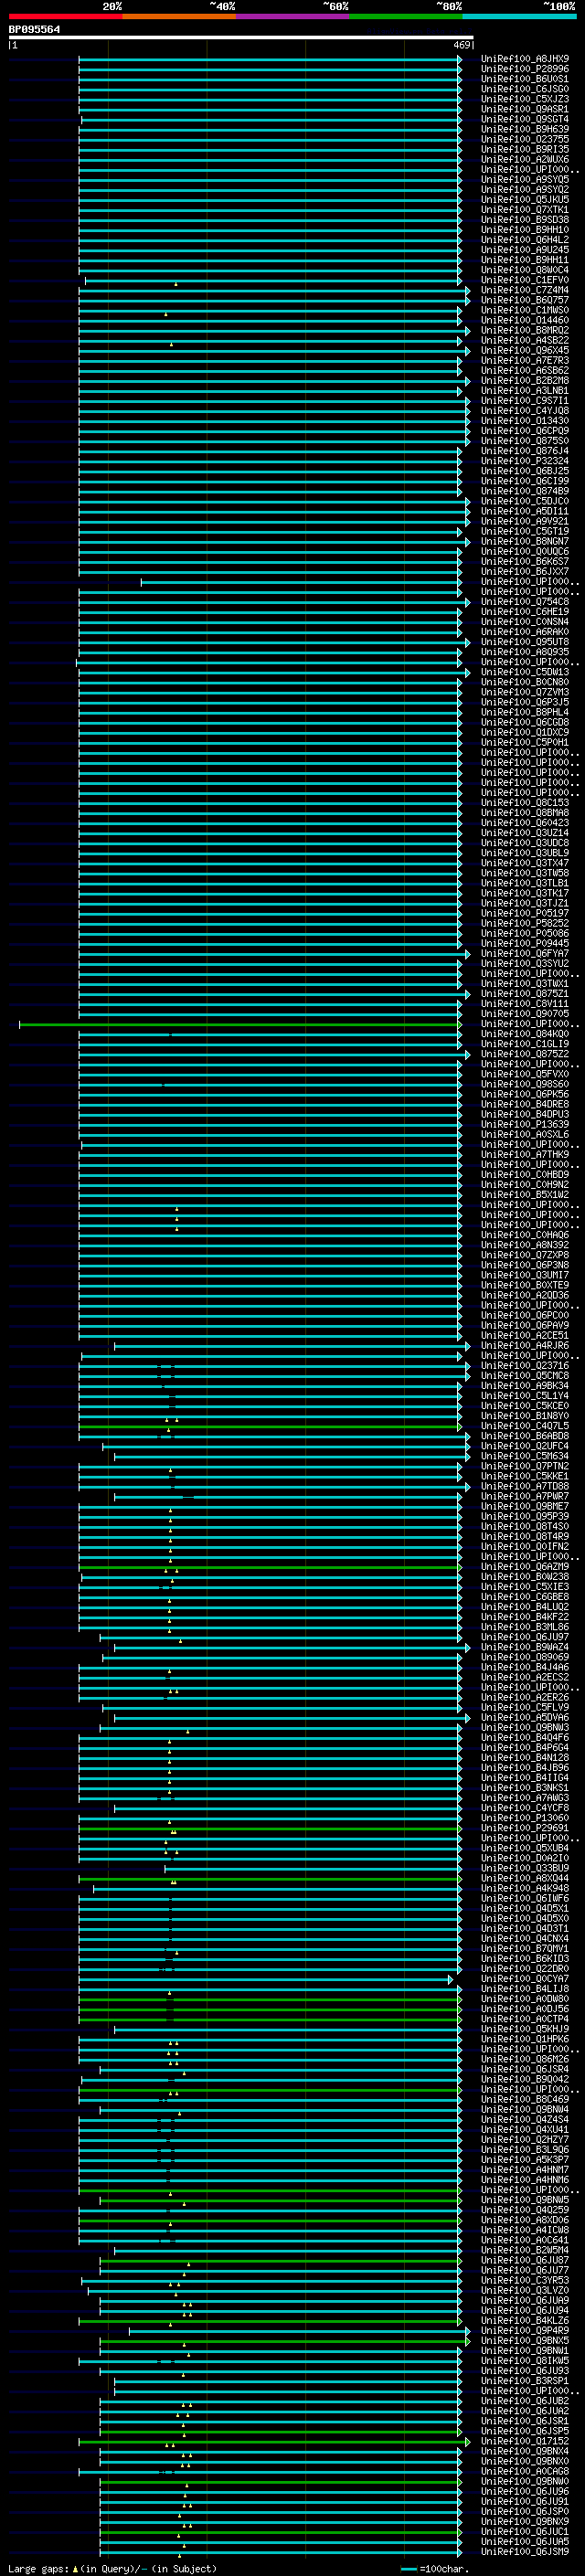Image resolution: width=585 pixels, height=2576 pixels.
Task: Click the red segment of the identity legend
Action: click(x=66, y=16)
